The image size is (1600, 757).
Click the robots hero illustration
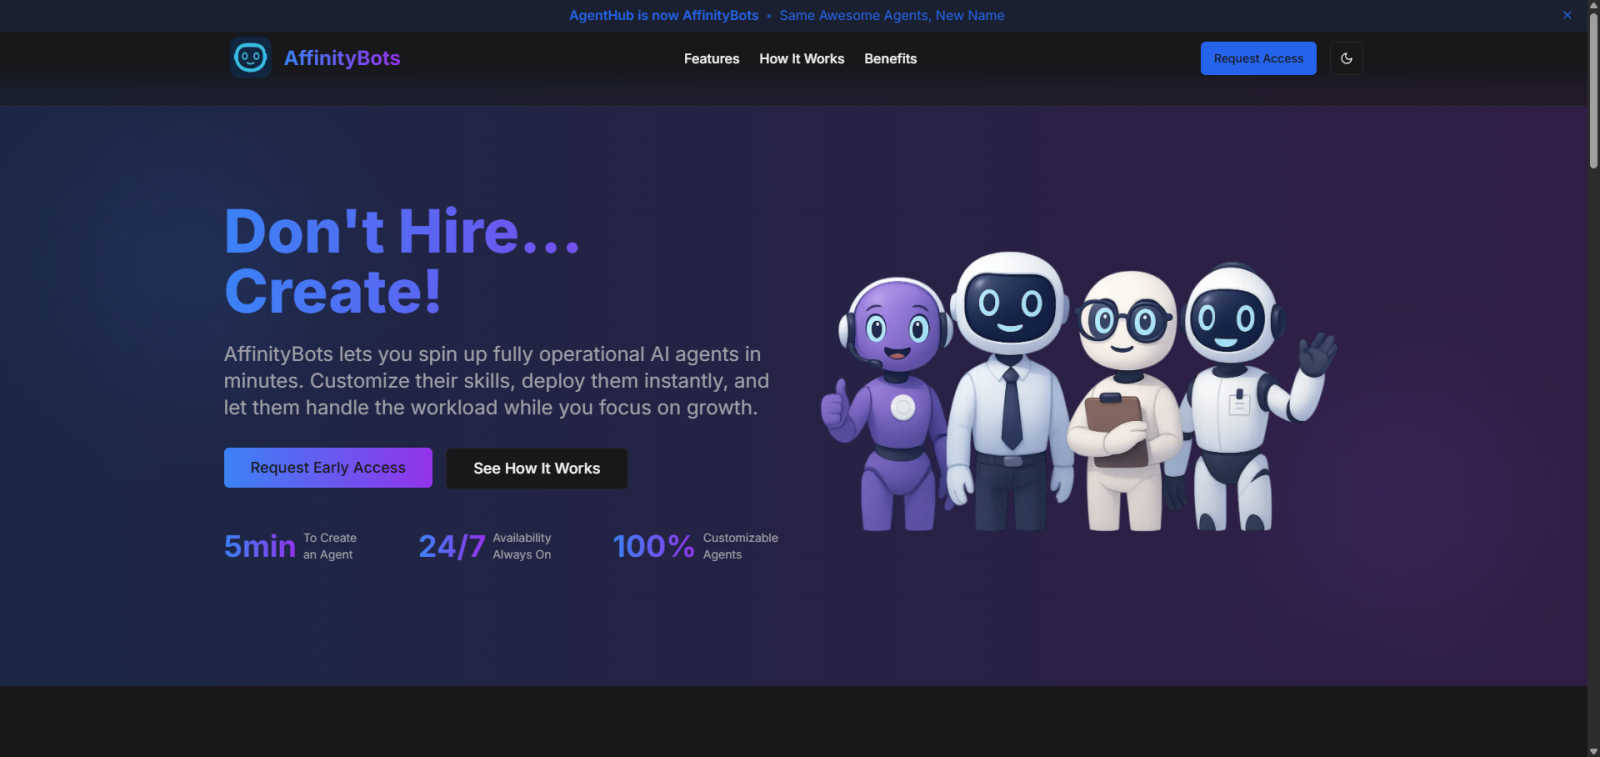tap(1078, 391)
